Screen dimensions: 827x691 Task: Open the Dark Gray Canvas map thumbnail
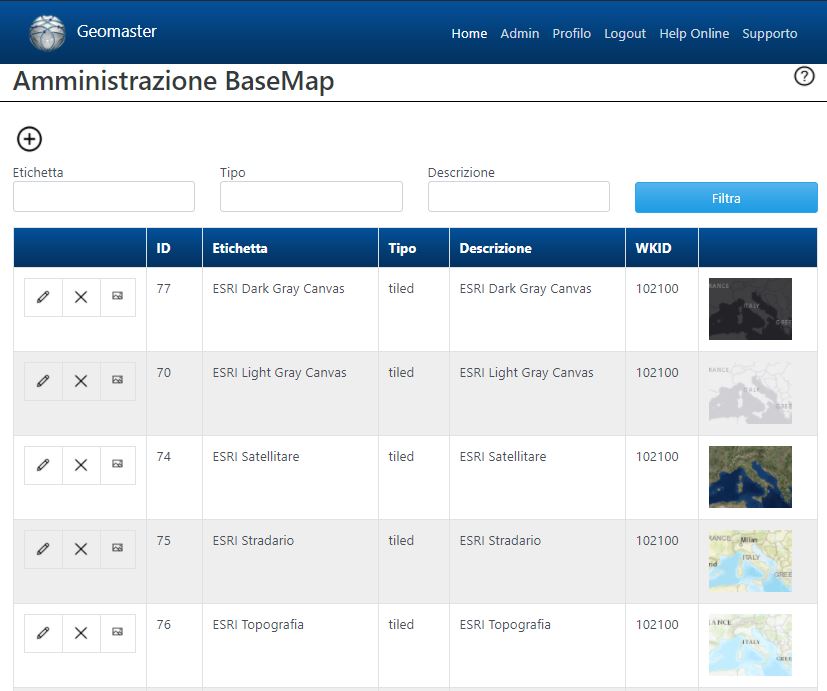[x=750, y=309]
